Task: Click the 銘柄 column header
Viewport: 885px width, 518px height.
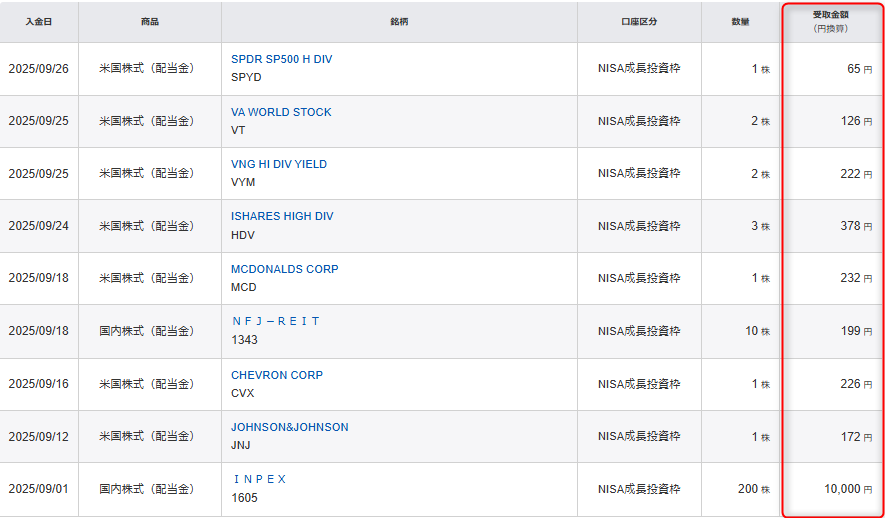Action: (399, 21)
